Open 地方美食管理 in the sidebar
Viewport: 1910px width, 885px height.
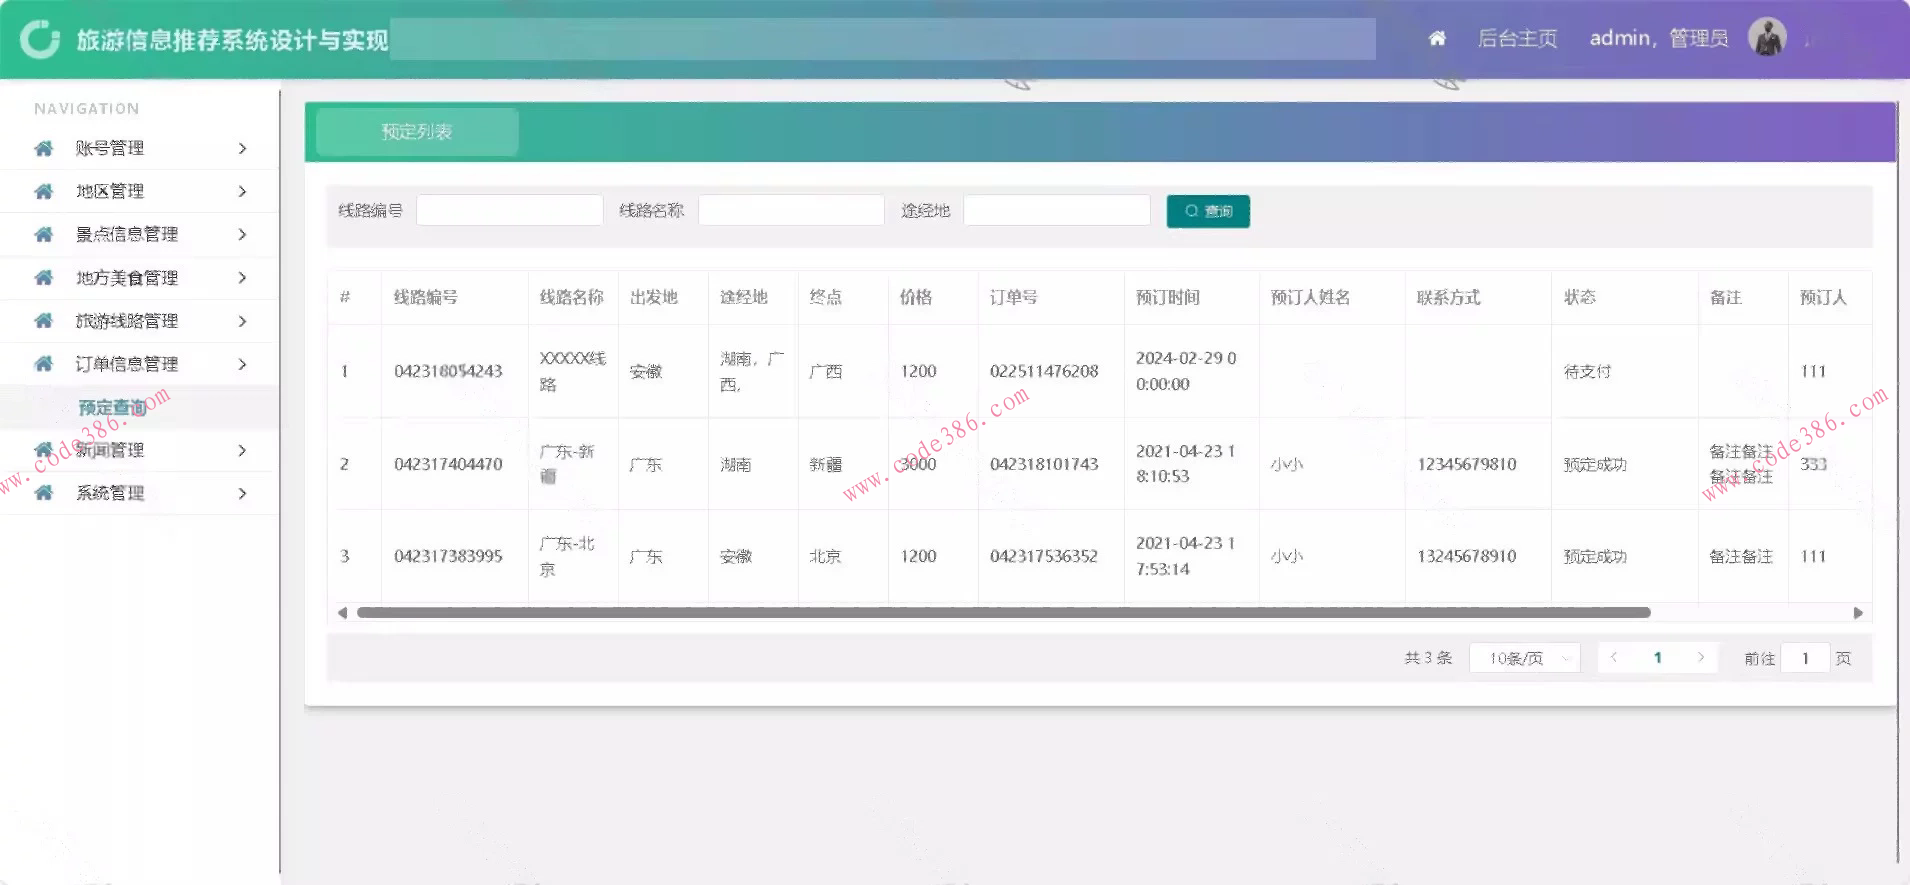[127, 277]
